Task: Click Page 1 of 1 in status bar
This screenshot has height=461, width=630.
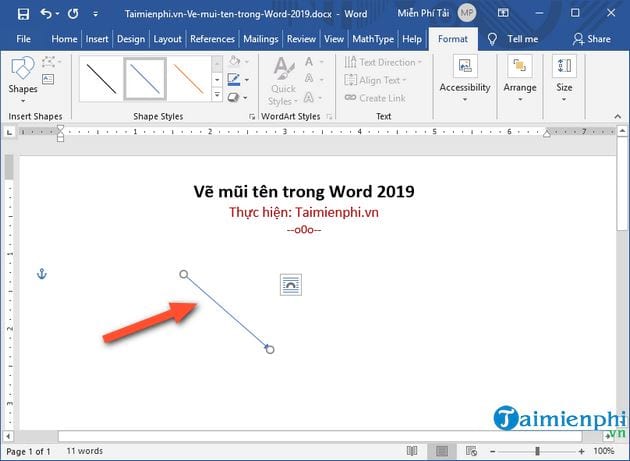Action: (29, 452)
